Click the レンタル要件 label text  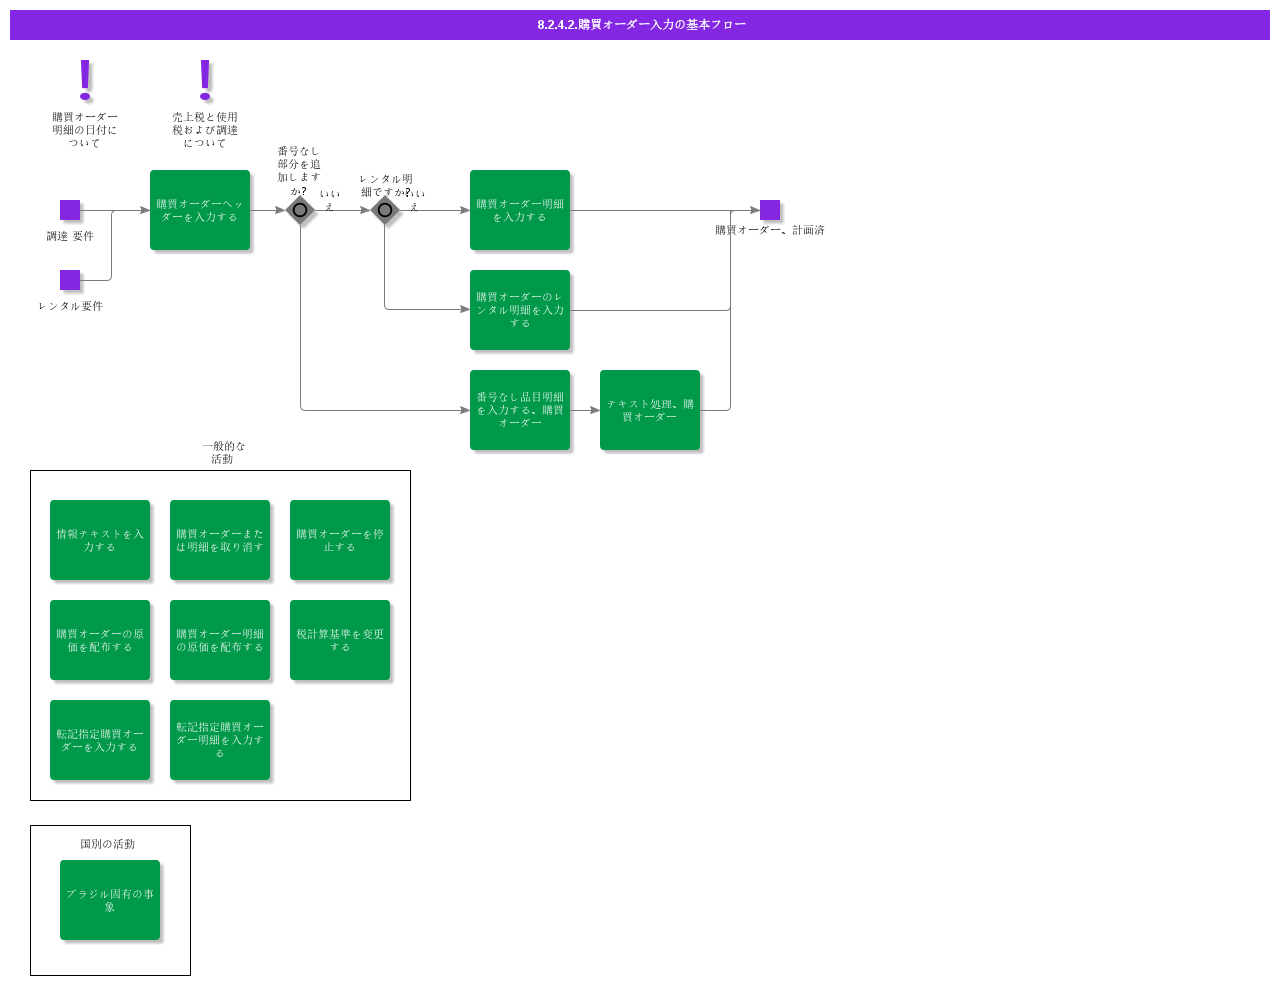click(x=70, y=306)
